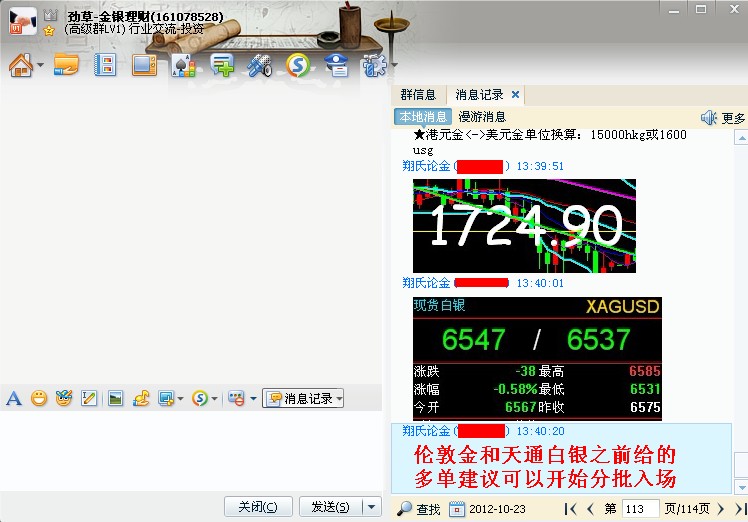Click the message history vertical scrollbar
Image resolution: width=748 pixels, height=522 pixels.
(x=739, y=300)
